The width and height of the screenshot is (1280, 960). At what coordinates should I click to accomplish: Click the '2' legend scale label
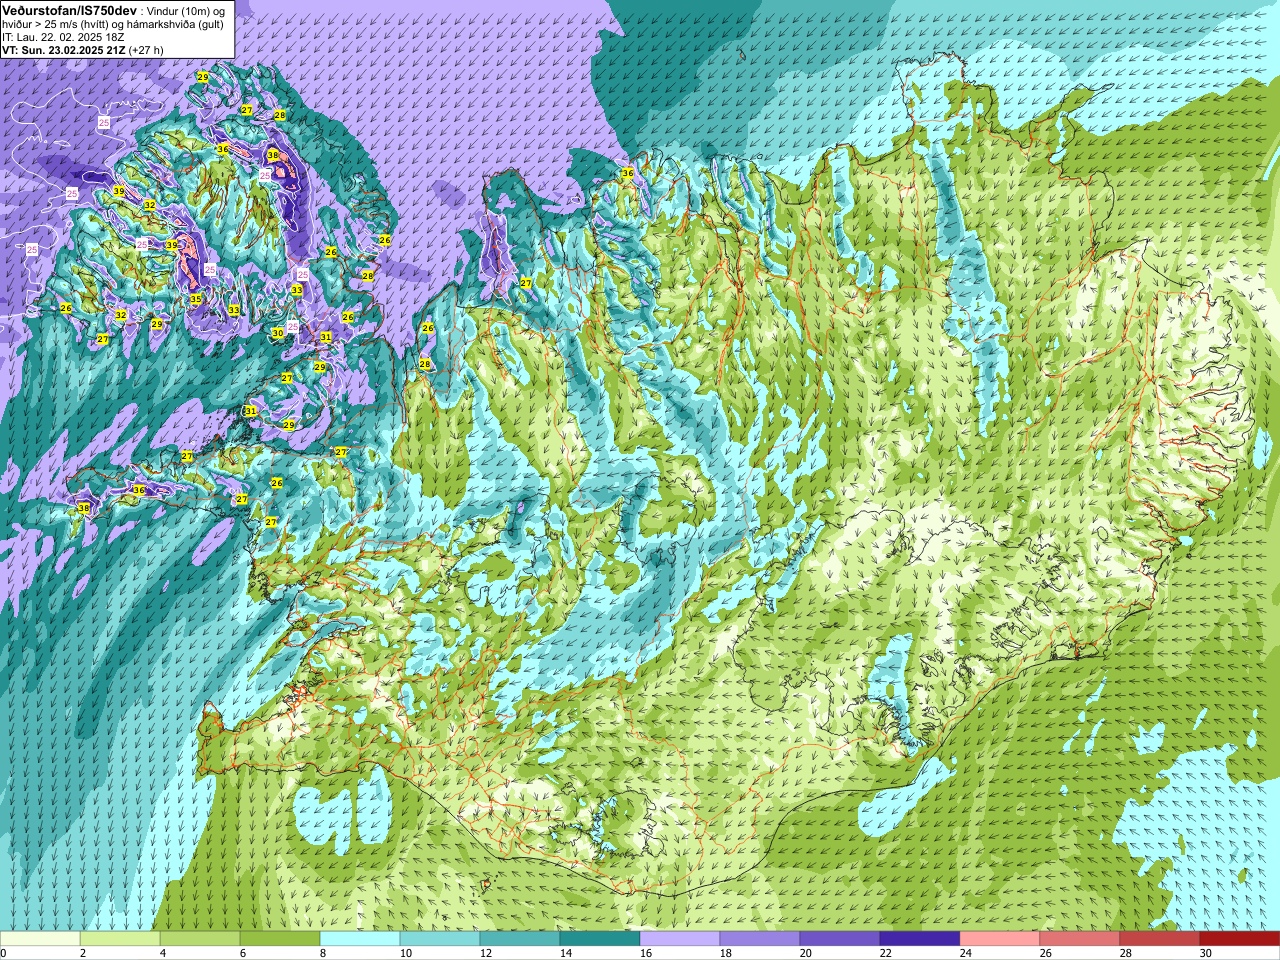[x=82, y=953]
